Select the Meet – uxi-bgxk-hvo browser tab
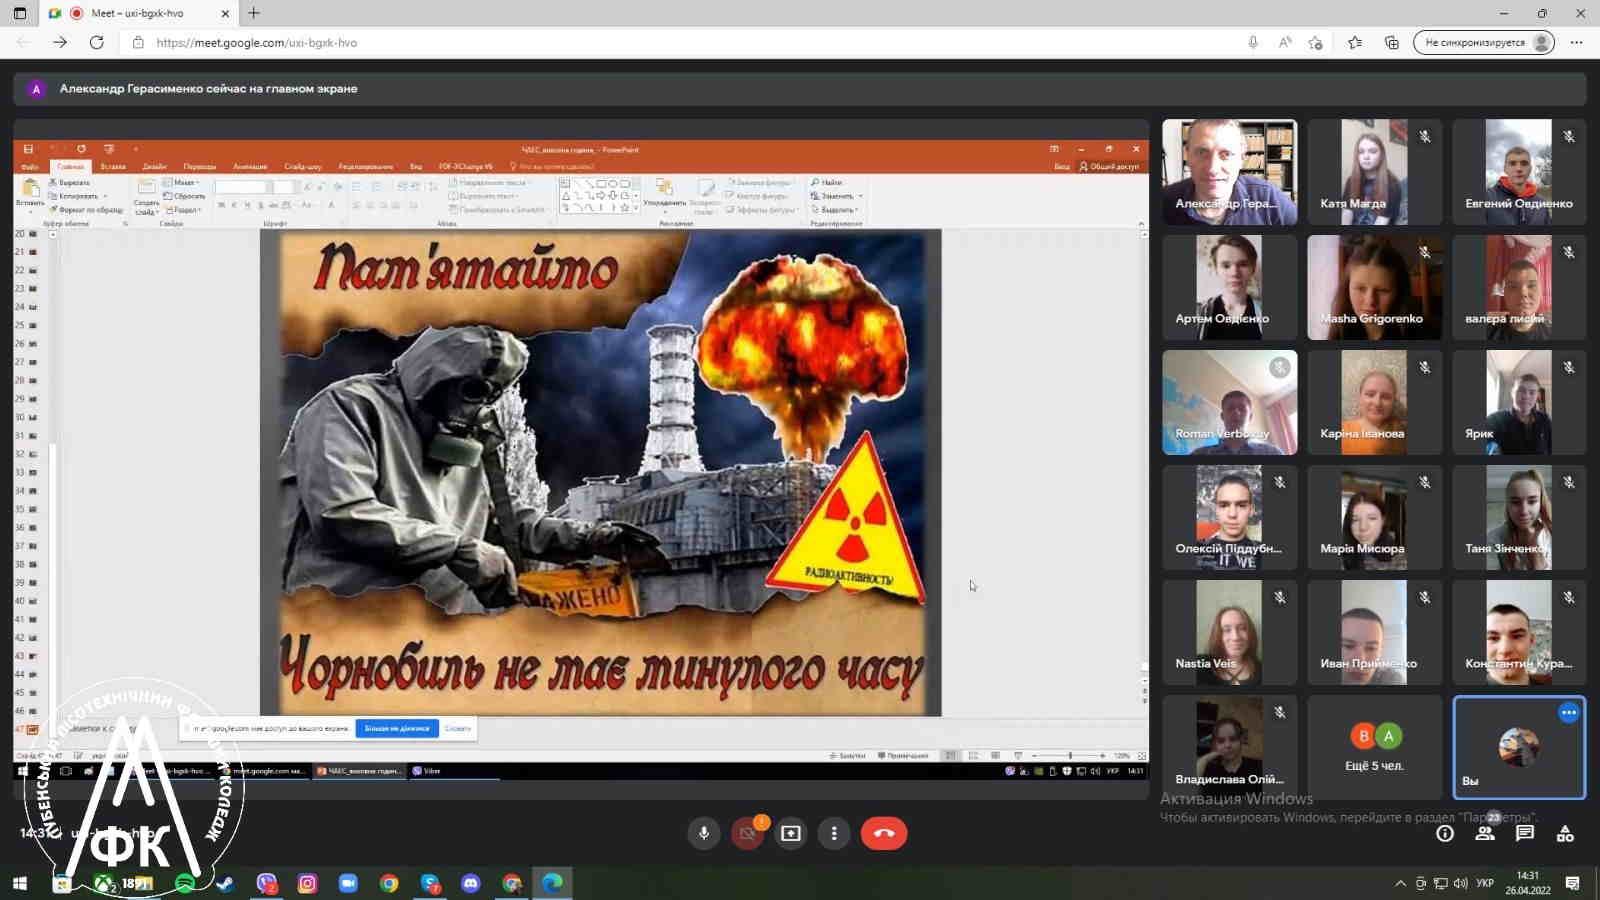Image resolution: width=1600 pixels, height=900 pixels. pos(138,13)
